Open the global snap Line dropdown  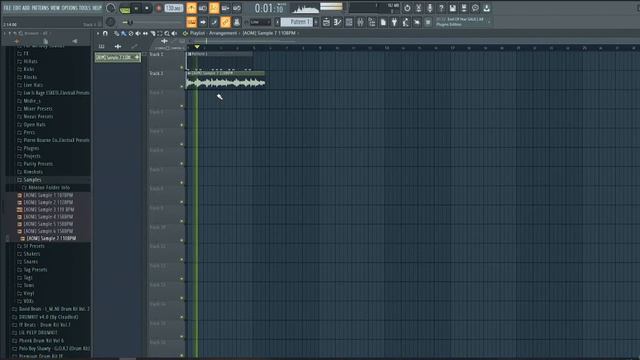point(260,22)
